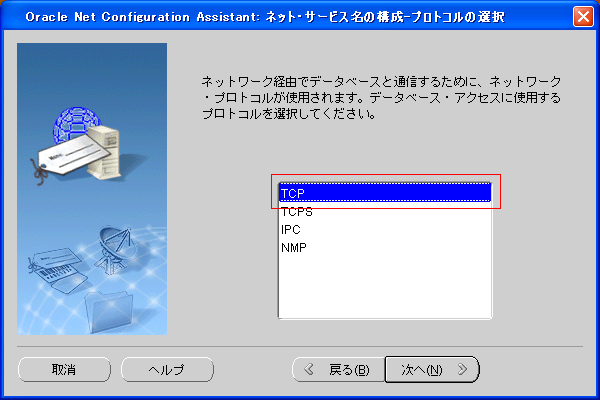Click the 取消 (Cancel) button

(64, 369)
